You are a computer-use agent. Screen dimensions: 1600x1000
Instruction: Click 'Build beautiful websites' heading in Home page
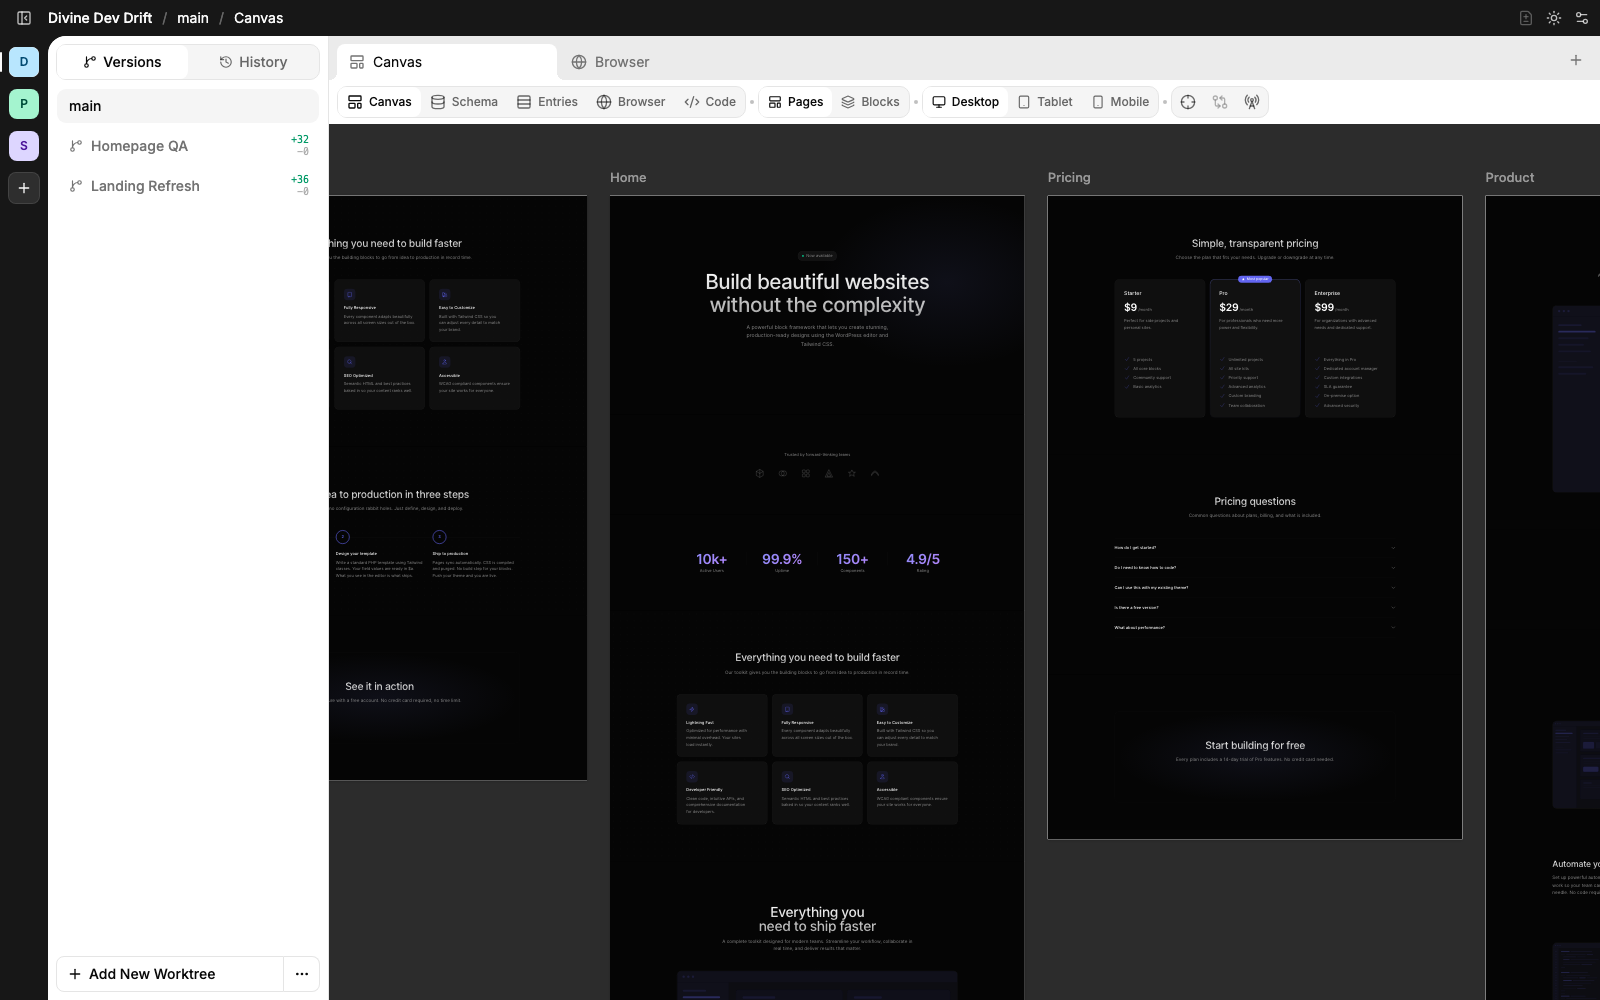(x=817, y=282)
